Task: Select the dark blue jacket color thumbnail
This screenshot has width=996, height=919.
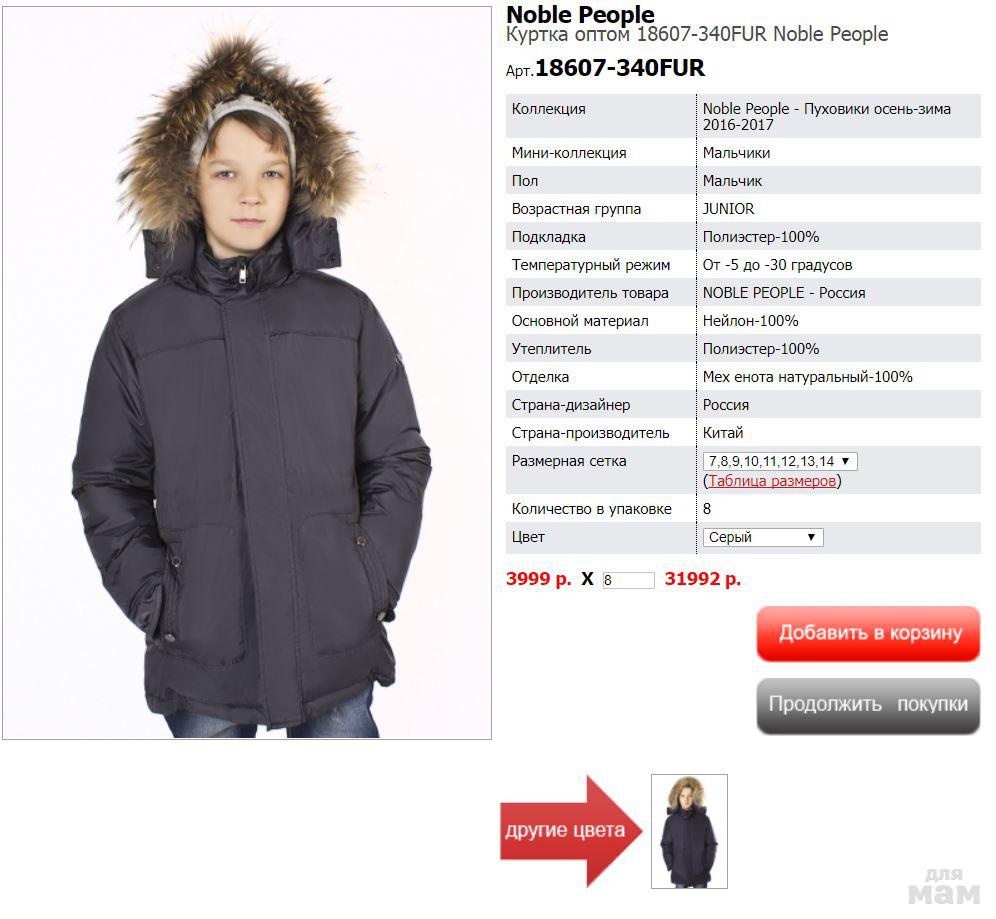Action: pyautogui.click(x=689, y=831)
